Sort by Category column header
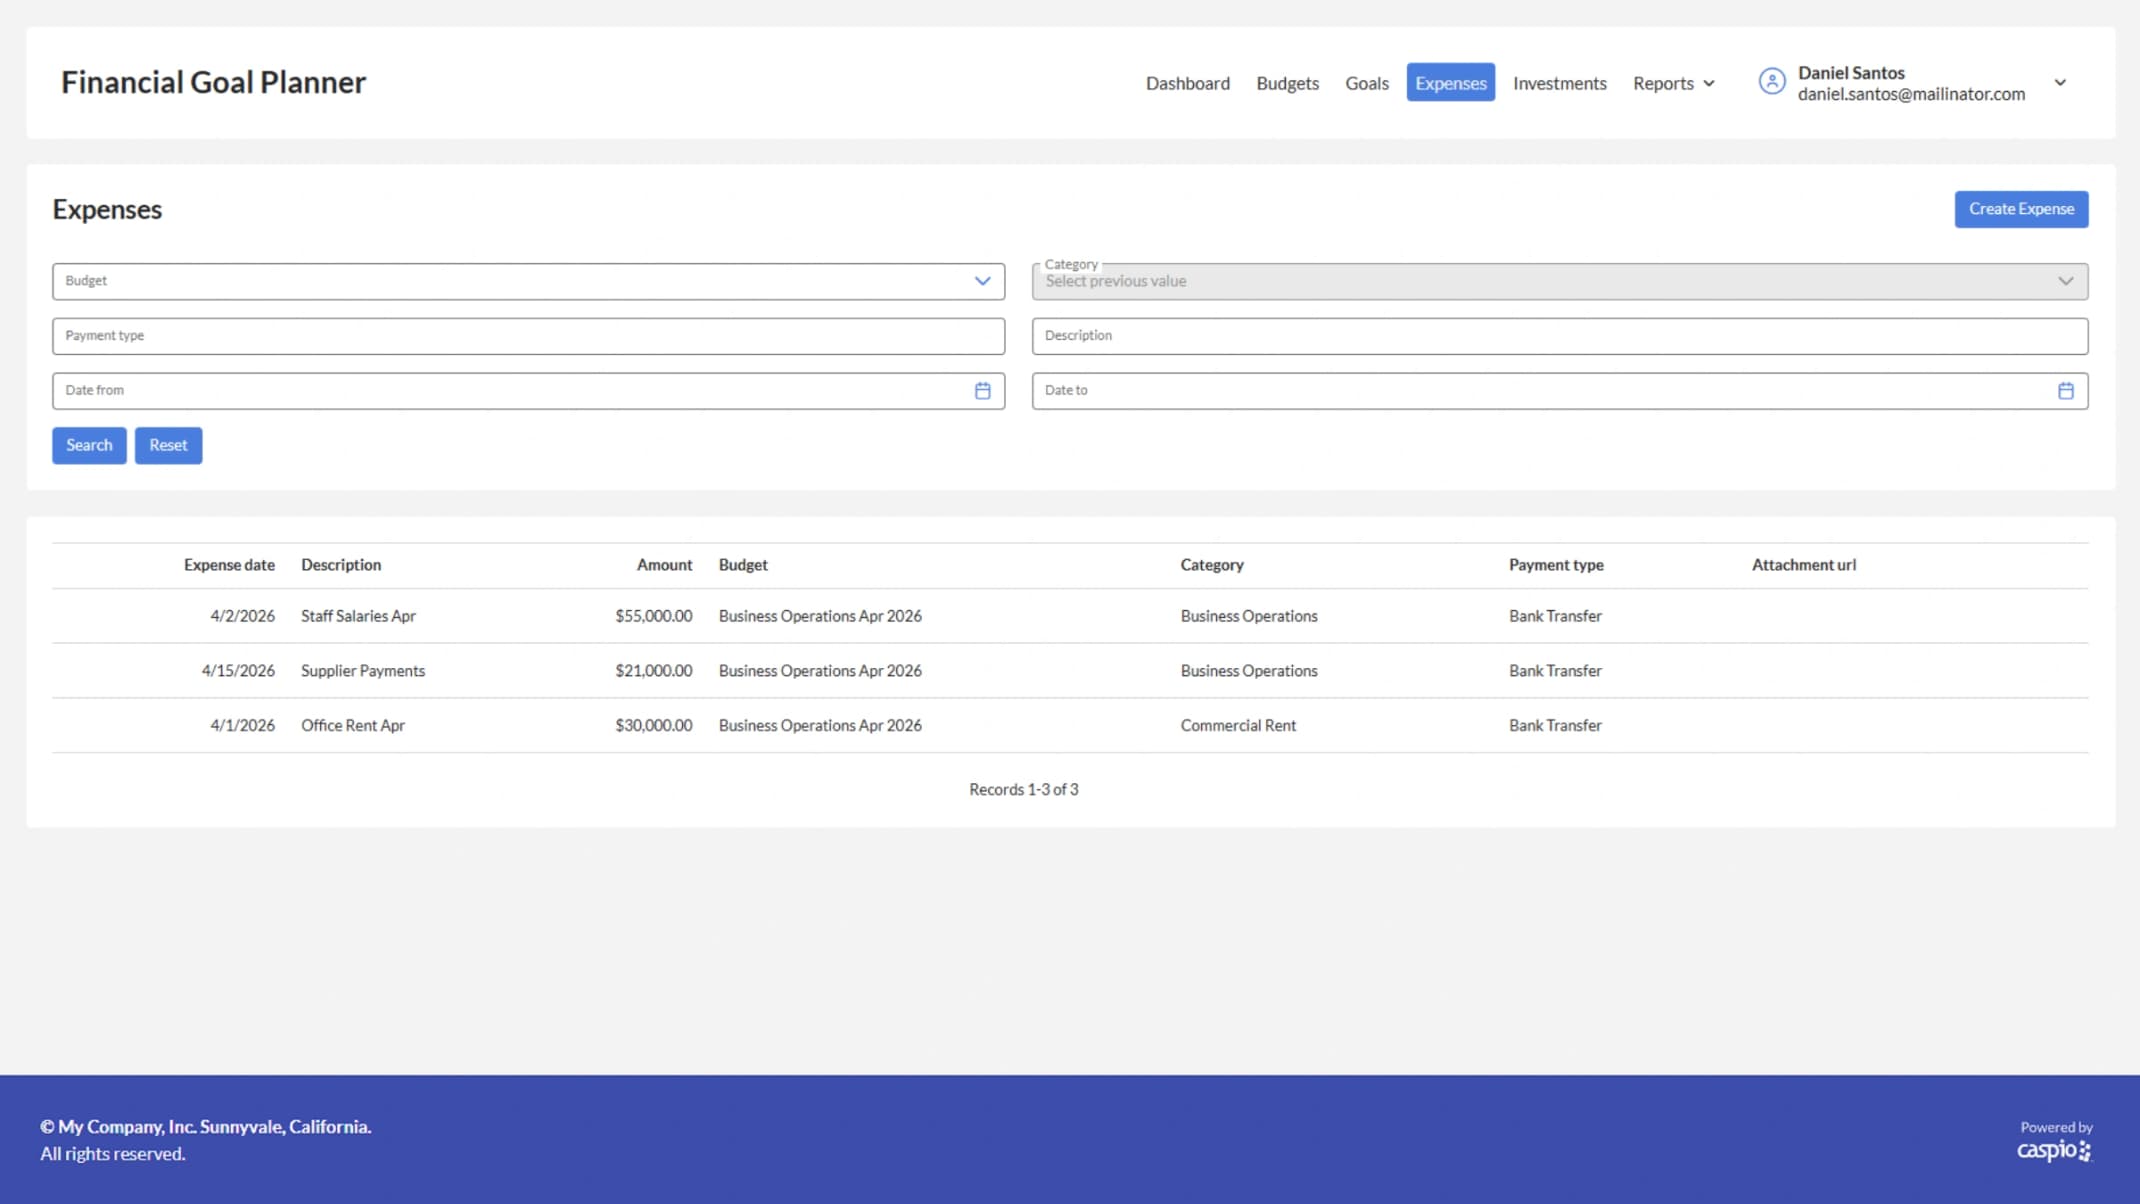Image resolution: width=2140 pixels, height=1204 pixels. tap(1211, 565)
